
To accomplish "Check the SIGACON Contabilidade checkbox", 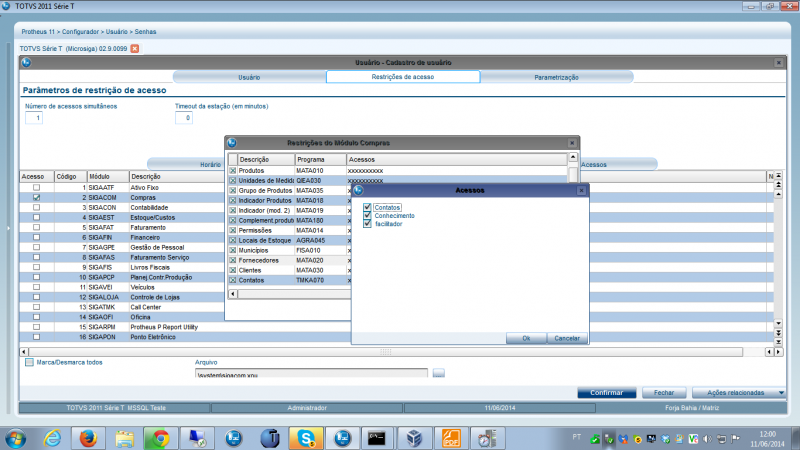I will tap(36, 208).
